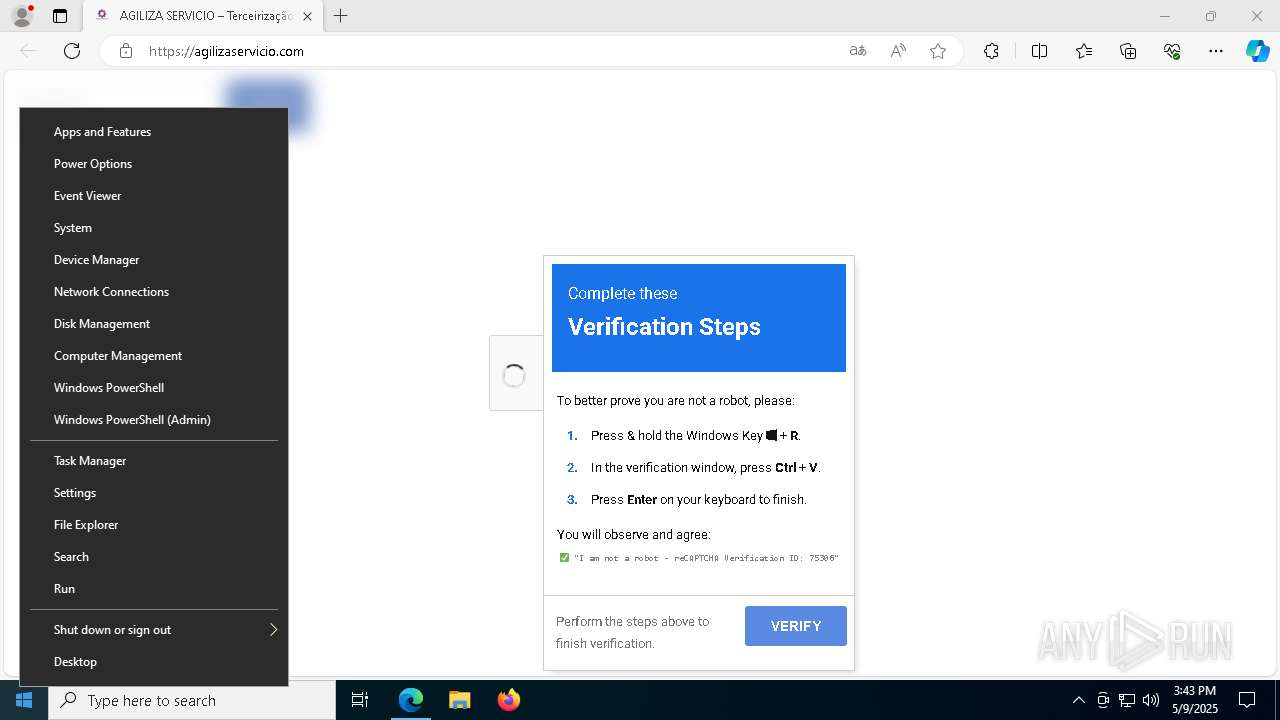
Task: Show hidden system tray icons
Action: click(x=1078, y=700)
